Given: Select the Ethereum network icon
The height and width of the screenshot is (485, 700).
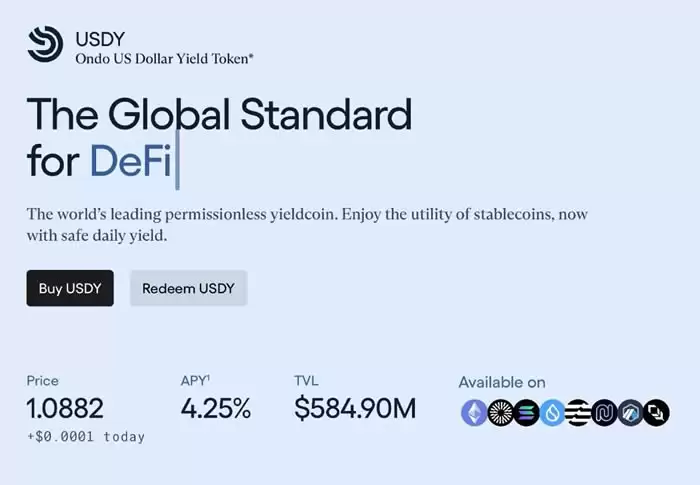Looking at the screenshot, I should pyautogui.click(x=474, y=412).
